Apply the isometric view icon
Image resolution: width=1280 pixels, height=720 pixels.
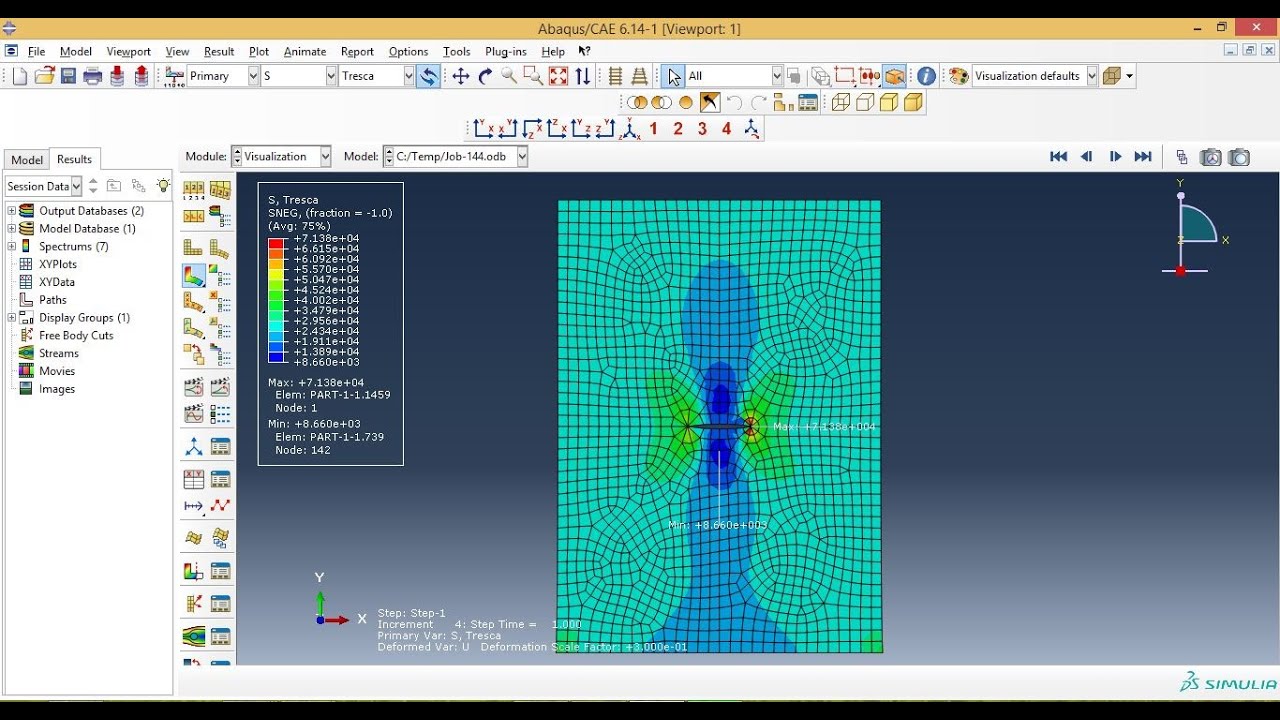click(631, 129)
